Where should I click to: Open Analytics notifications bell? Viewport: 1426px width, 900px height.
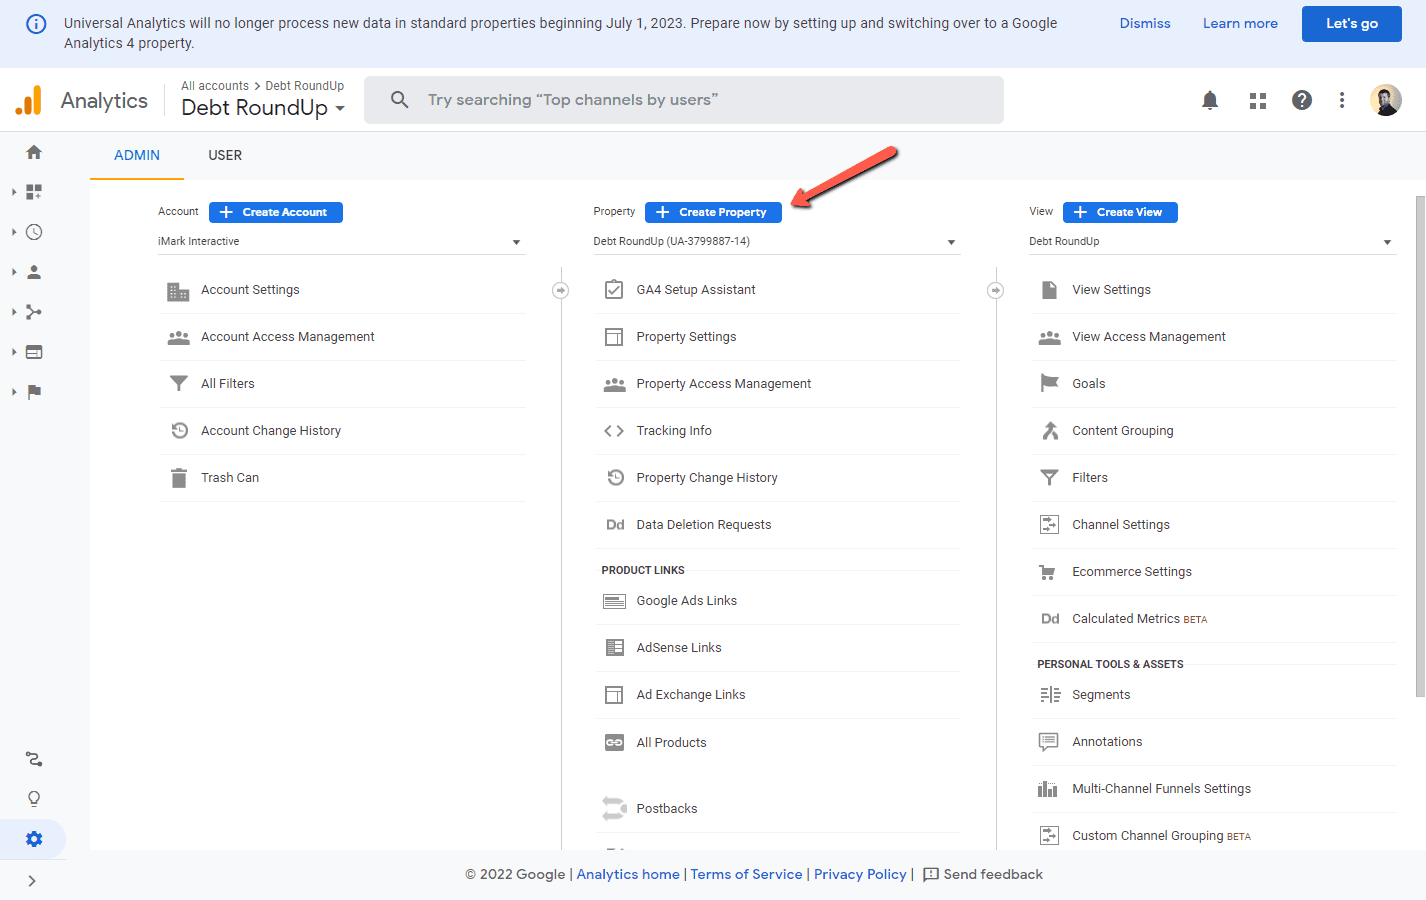point(1209,100)
